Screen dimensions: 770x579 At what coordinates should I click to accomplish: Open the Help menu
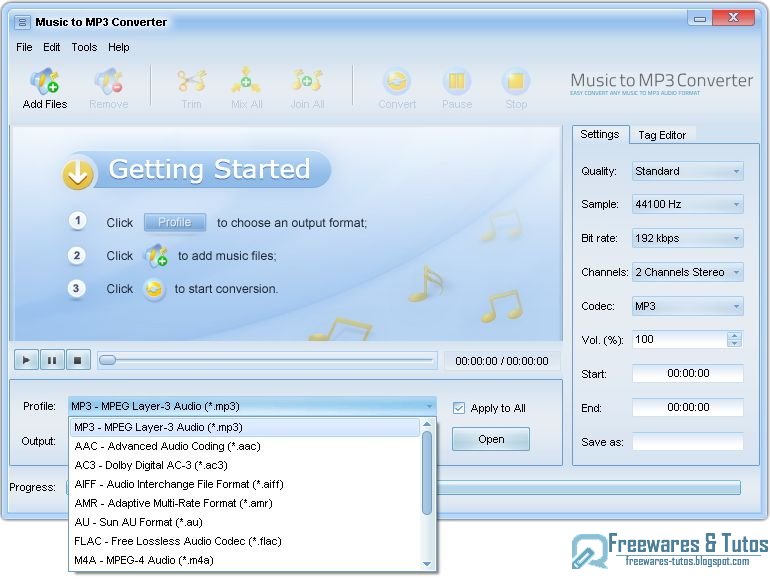(119, 47)
